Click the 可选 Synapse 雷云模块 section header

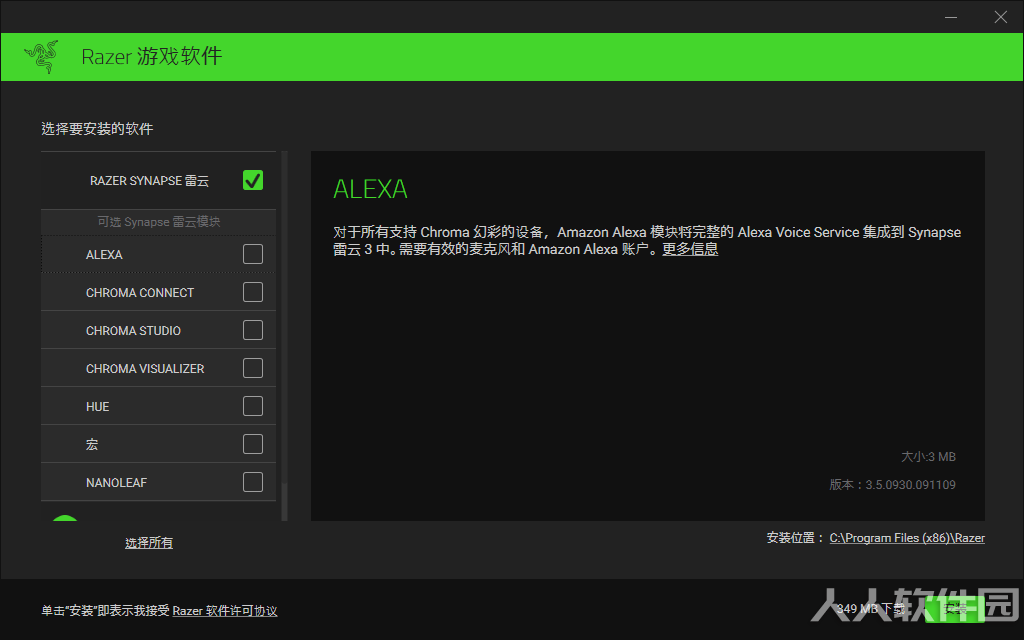pyautogui.click(x=159, y=222)
